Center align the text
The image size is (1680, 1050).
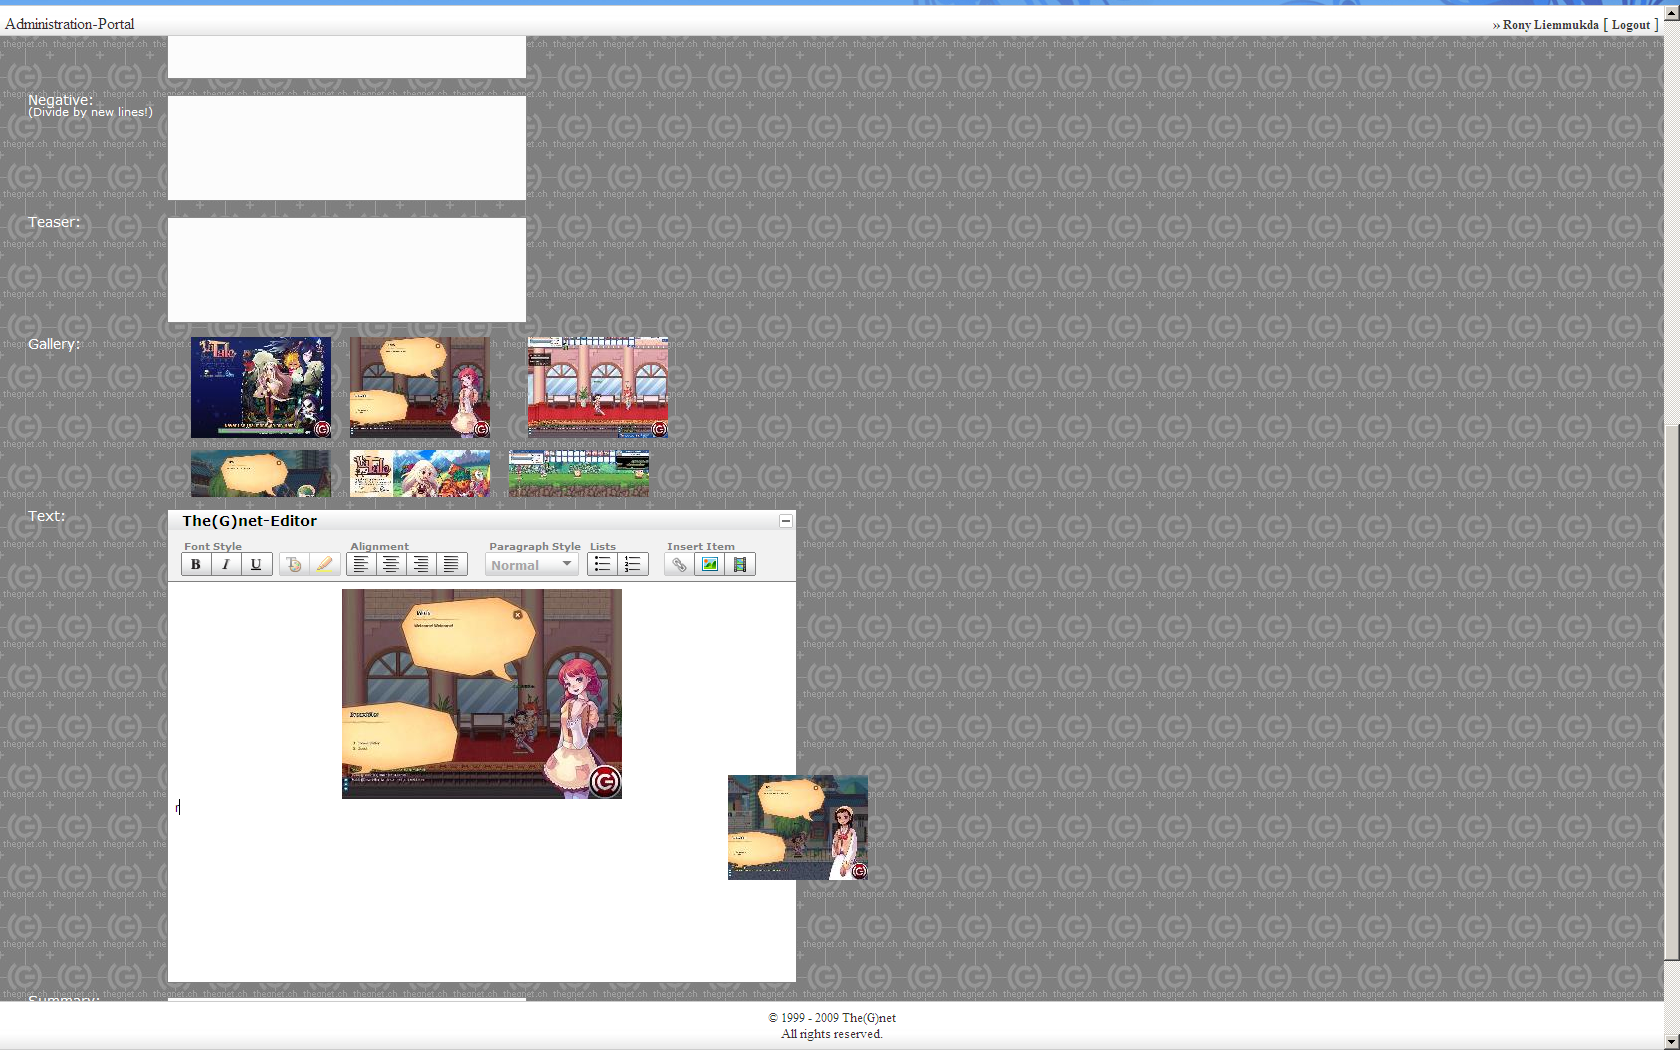click(x=391, y=565)
